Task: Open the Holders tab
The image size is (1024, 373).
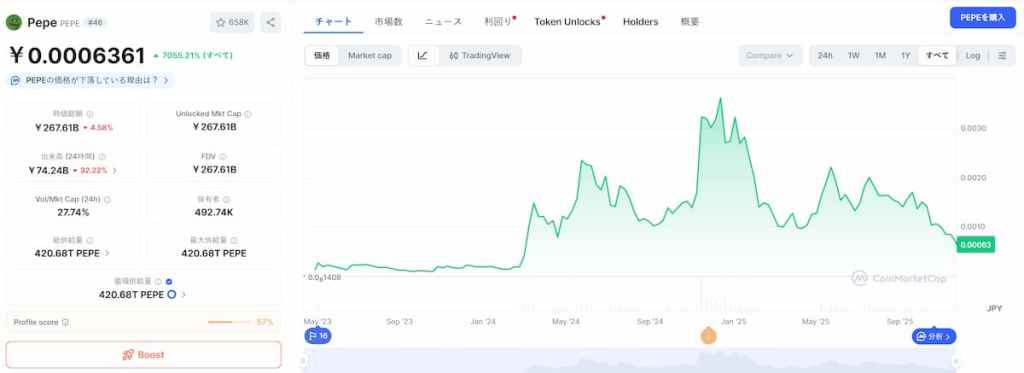Action: click(x=641, y=22)
